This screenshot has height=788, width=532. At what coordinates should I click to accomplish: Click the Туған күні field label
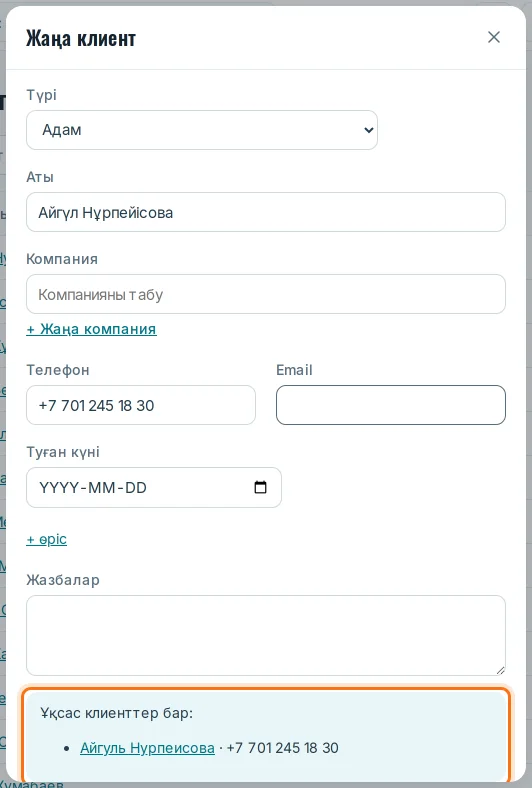point(63,452)
